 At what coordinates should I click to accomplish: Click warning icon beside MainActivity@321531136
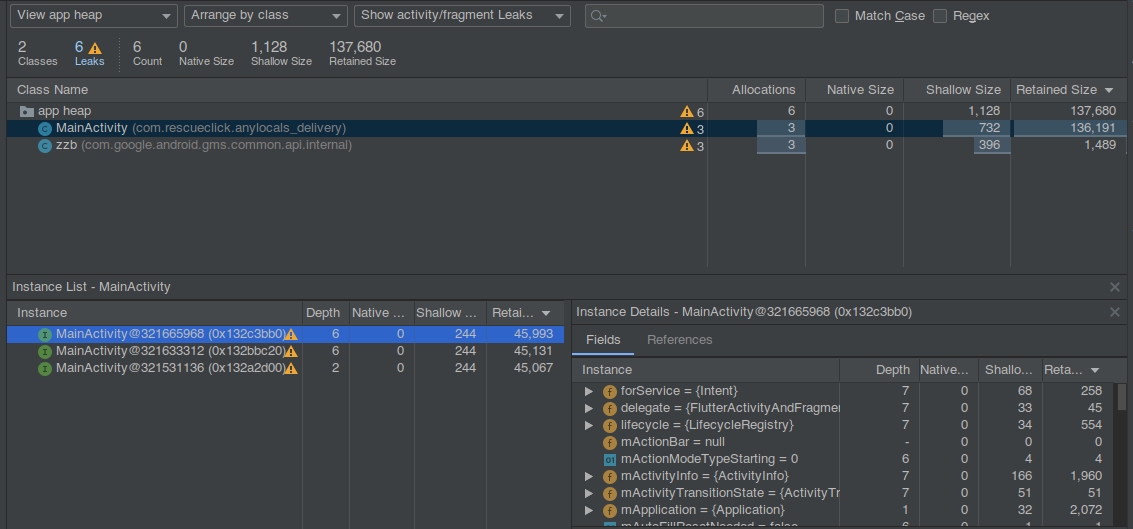pyautogui.click(x=291, y=369)
